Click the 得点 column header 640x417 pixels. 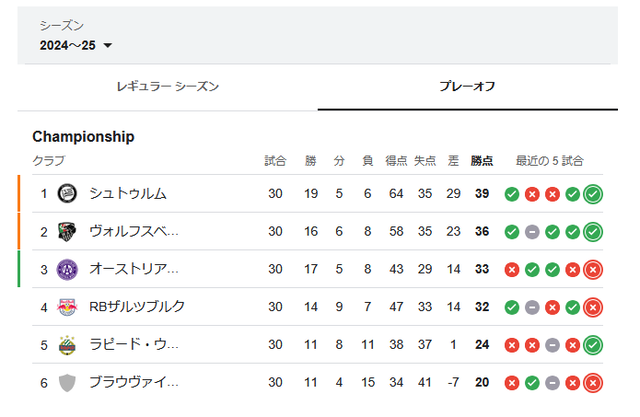click(x=396, y=160)
